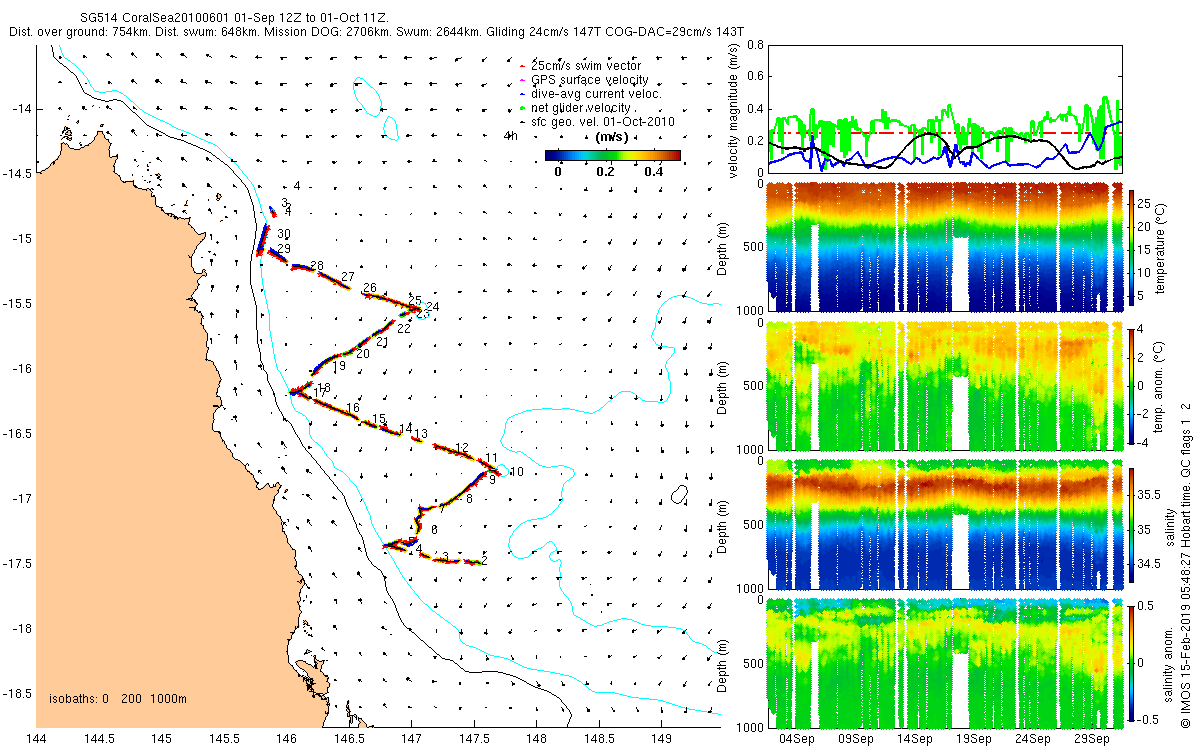Click the salinity colorbar beside third panel
1200x750 pixels.
coord(1132,525)
